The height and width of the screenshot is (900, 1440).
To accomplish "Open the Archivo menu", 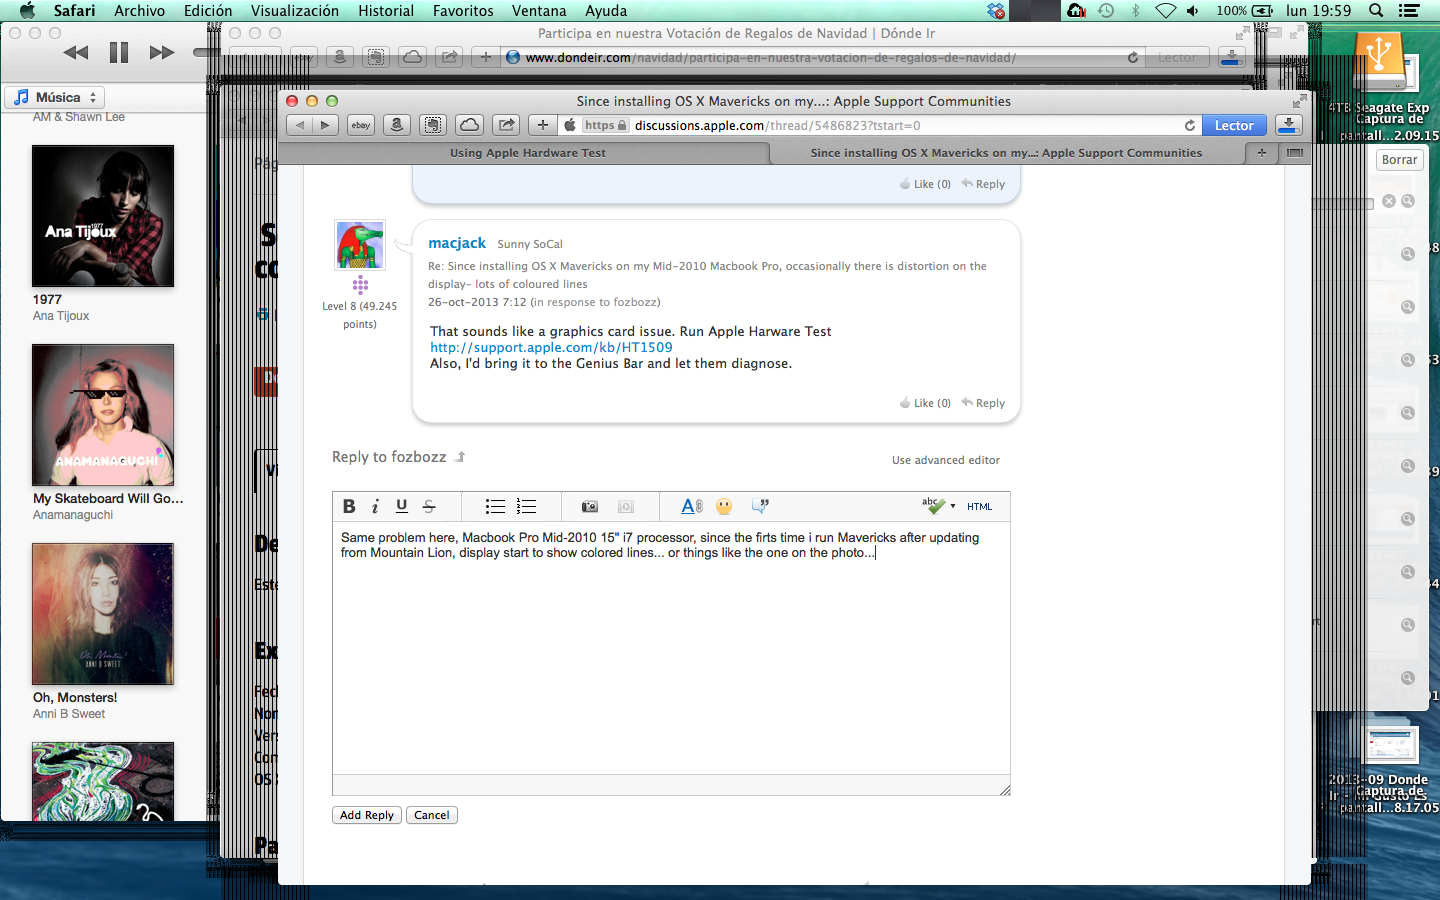I will 139,11.
